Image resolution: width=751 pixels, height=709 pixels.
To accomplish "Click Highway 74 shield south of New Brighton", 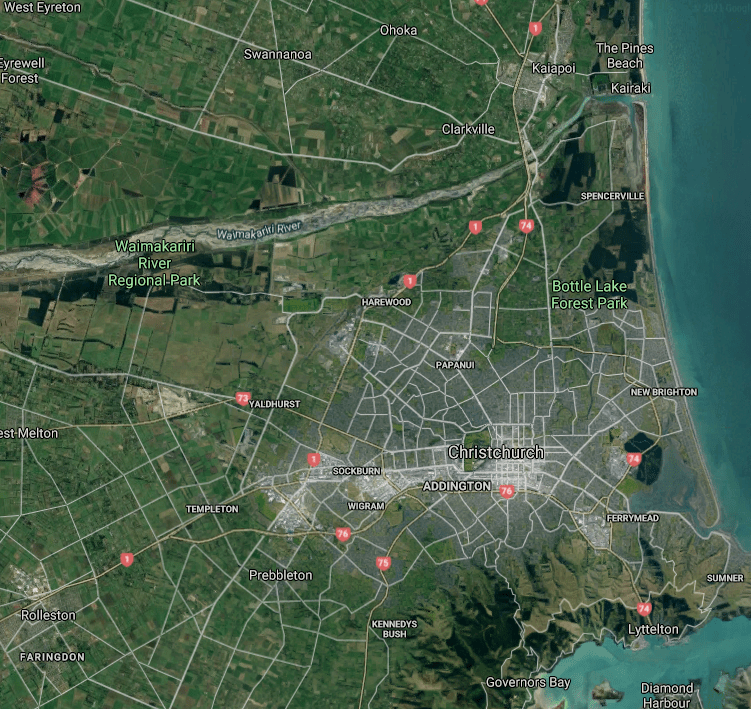I will coord(633,459).
